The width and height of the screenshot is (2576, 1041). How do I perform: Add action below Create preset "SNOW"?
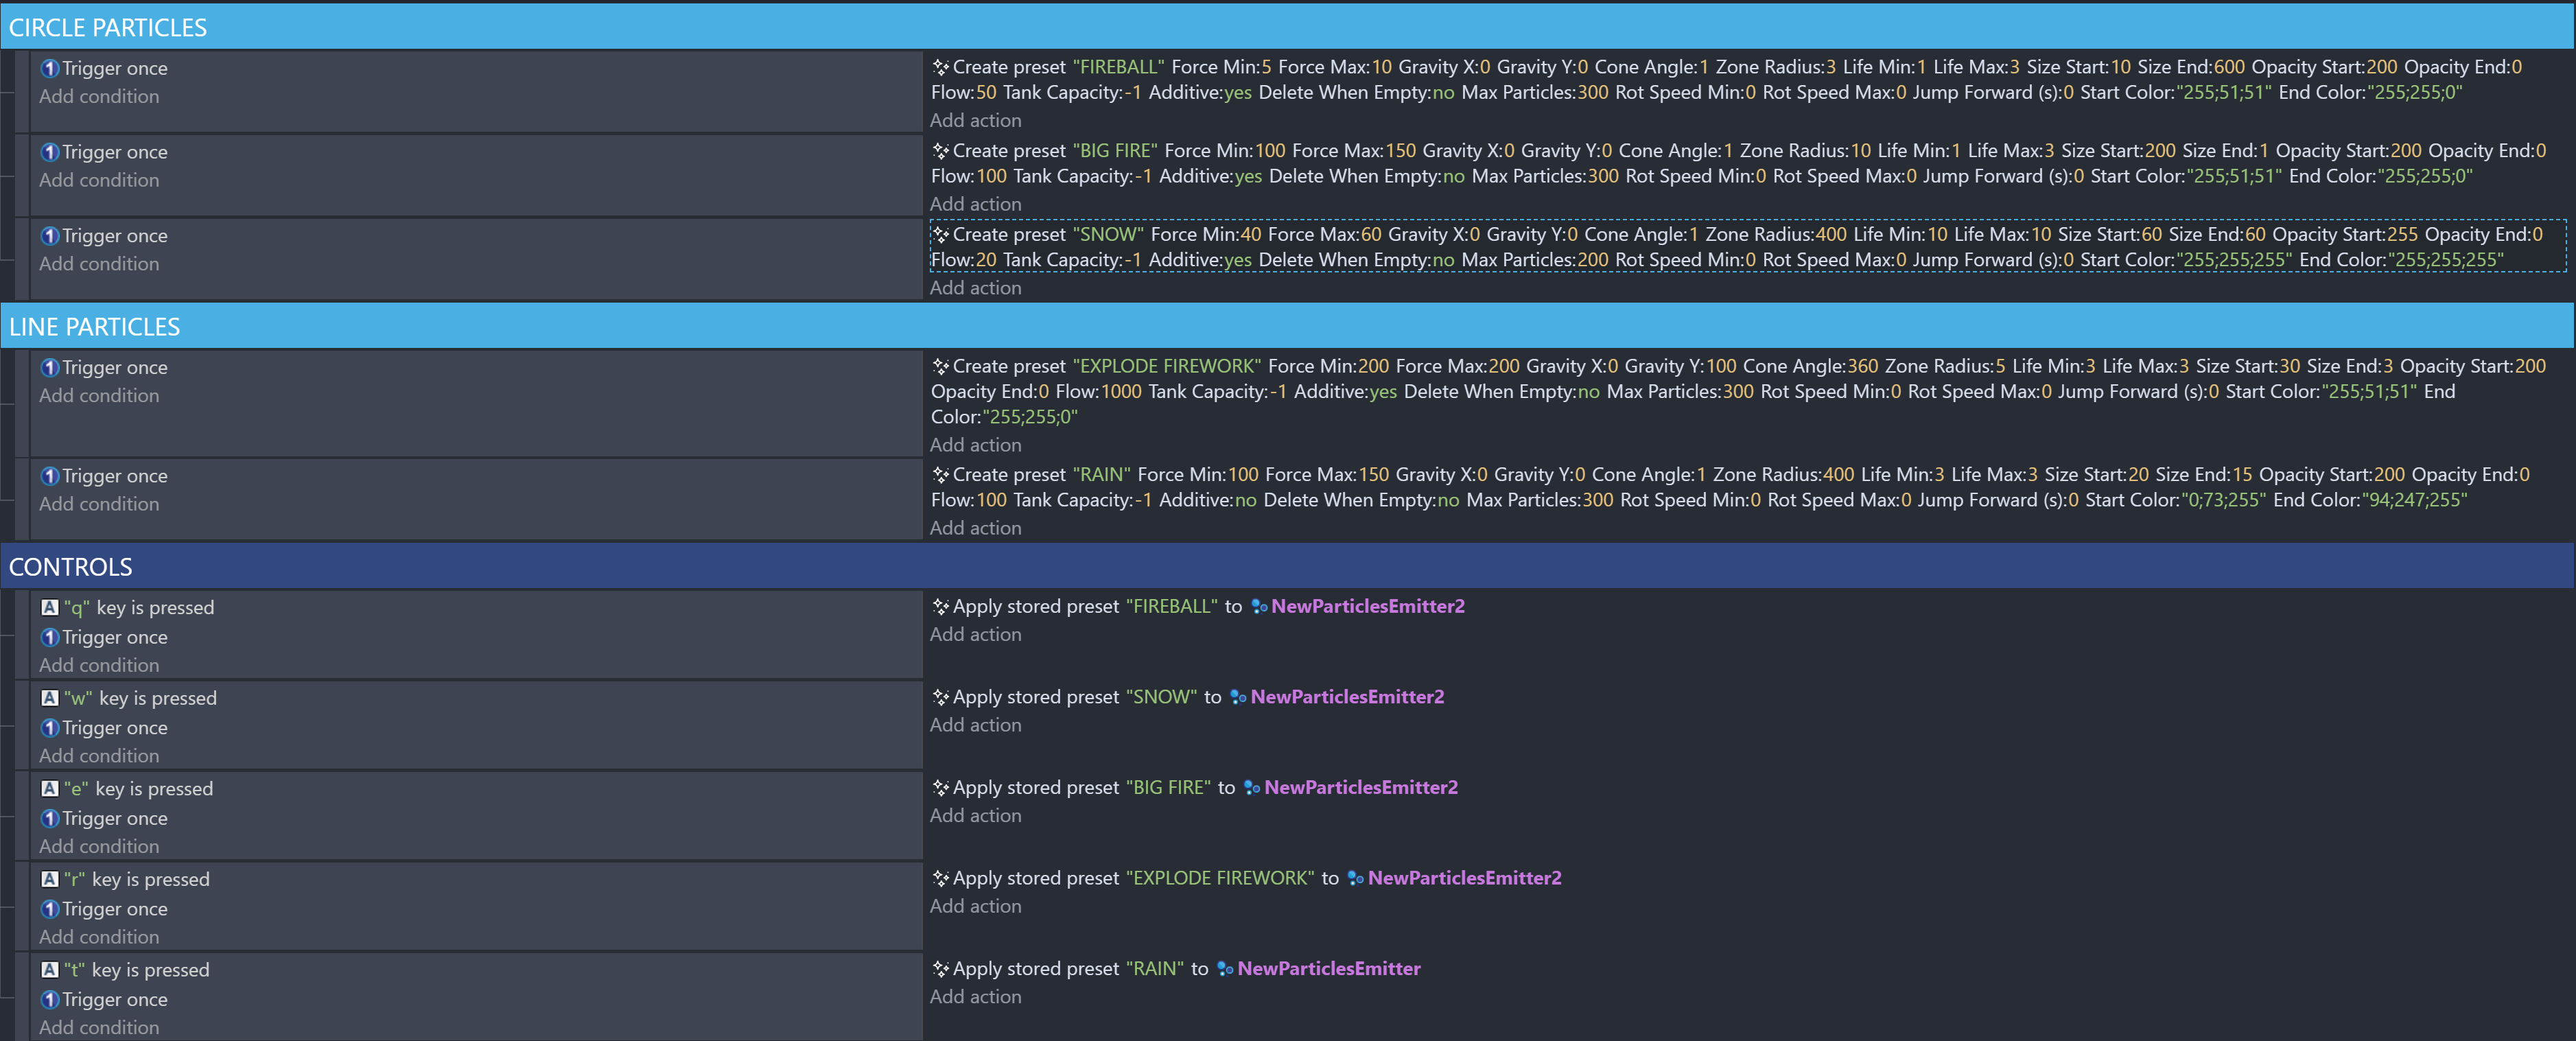[976, 288]
